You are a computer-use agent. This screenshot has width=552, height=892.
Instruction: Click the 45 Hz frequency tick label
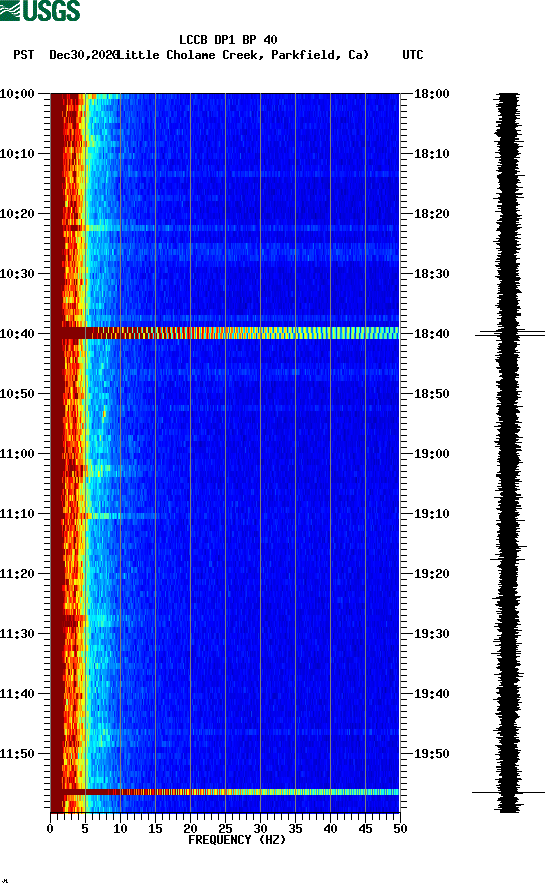[x=365, y=829]
